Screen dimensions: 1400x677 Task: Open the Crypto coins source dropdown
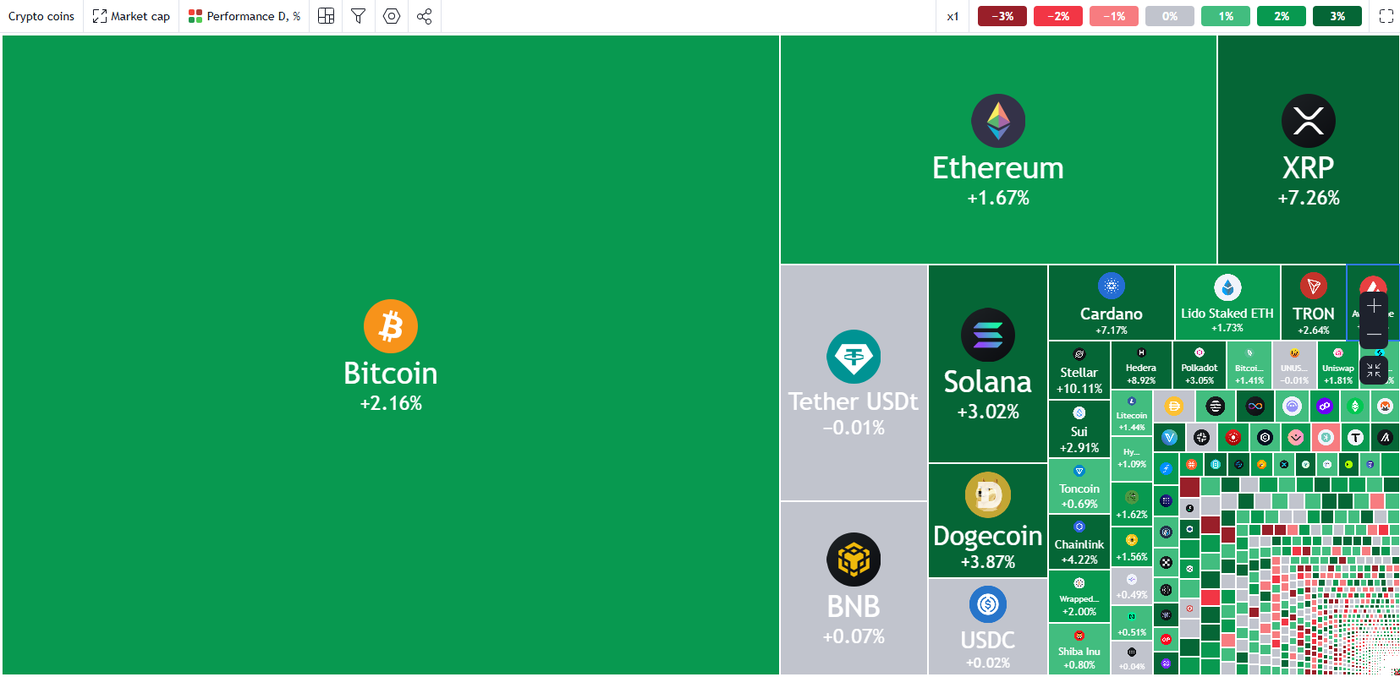point(41,16)
